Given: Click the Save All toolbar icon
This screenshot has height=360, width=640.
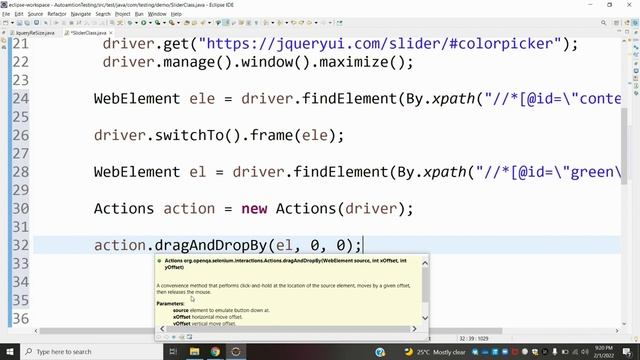Looking at the screenshot, I should [27, 23].
